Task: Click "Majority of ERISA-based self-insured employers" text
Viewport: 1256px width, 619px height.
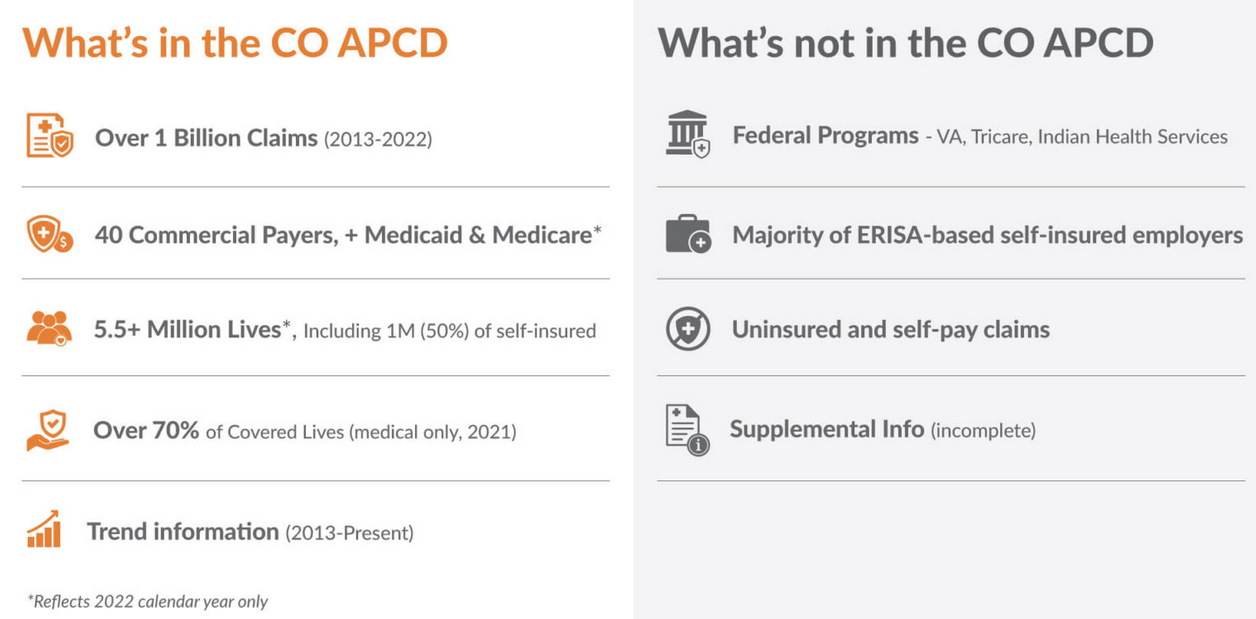Action: (987, 235)
